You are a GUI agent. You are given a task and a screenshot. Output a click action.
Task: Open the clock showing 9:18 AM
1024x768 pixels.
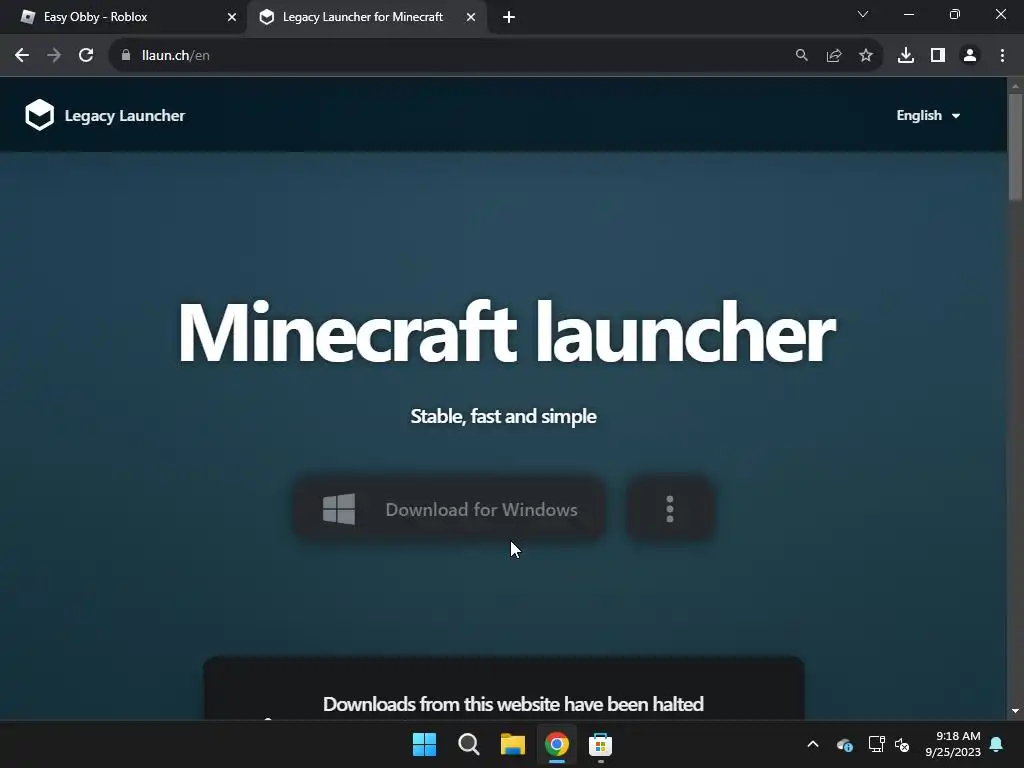953,744
